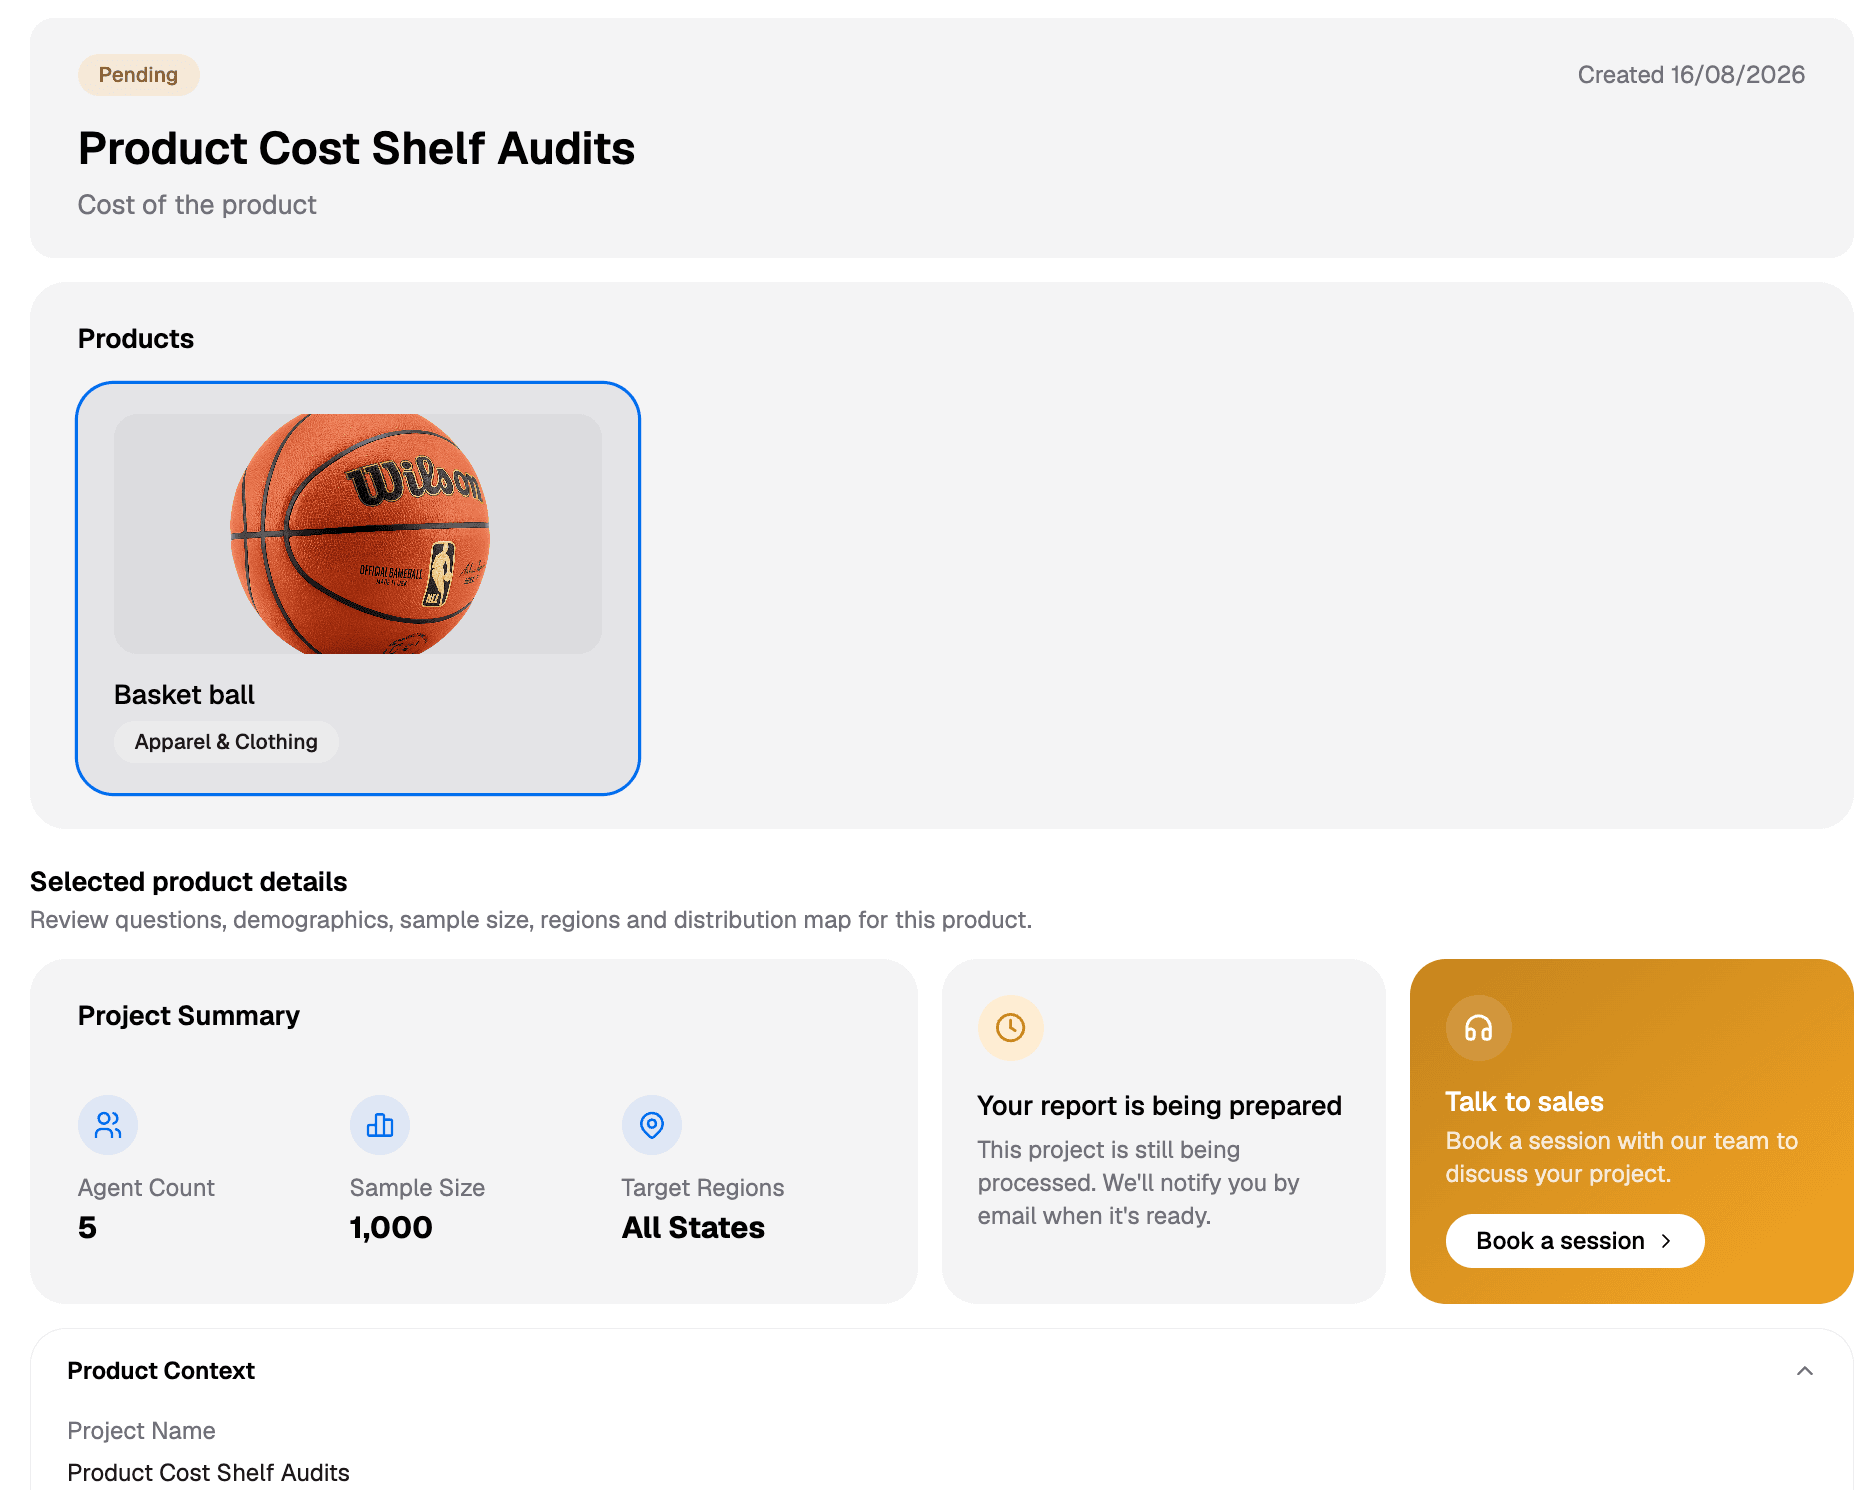Image resolution: width=1876 pixels, height=1490 pixels.
Task: Click the arrow inside Book a session
Action: (x=1666, y=1241)
